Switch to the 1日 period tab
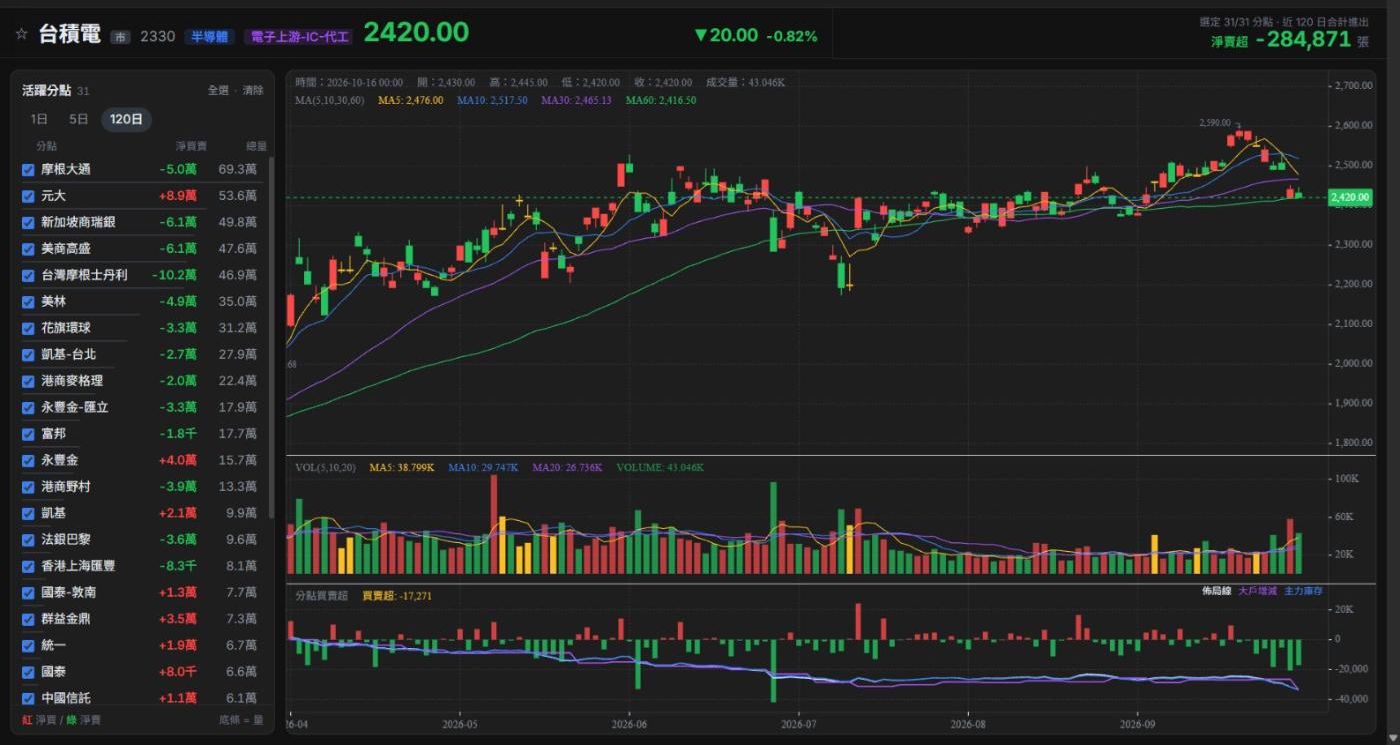Screen dimensions: 1400x745 point(39,119)
